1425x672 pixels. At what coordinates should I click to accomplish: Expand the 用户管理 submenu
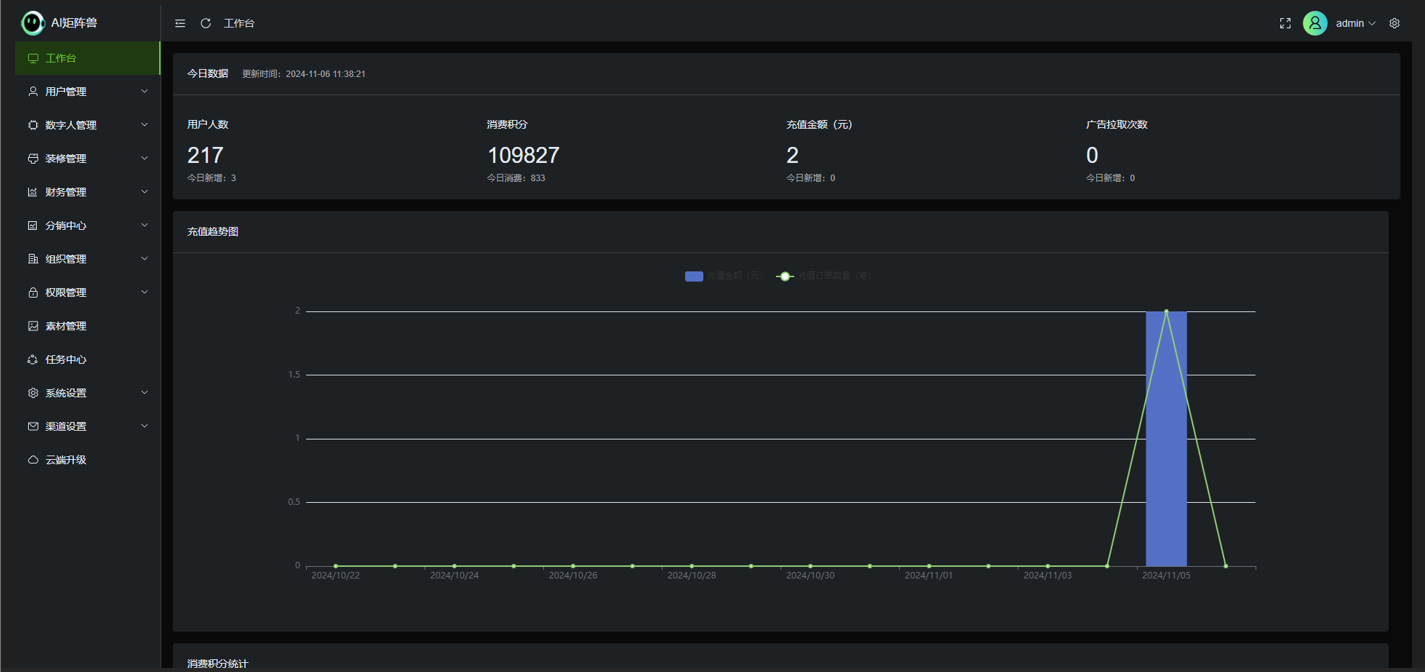87,92
